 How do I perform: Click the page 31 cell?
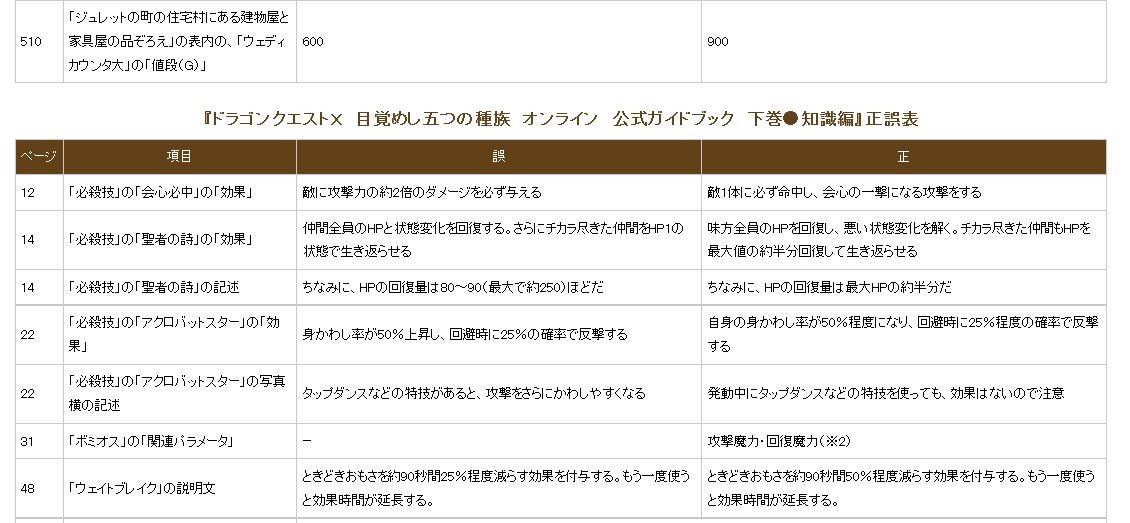[39, 441]
